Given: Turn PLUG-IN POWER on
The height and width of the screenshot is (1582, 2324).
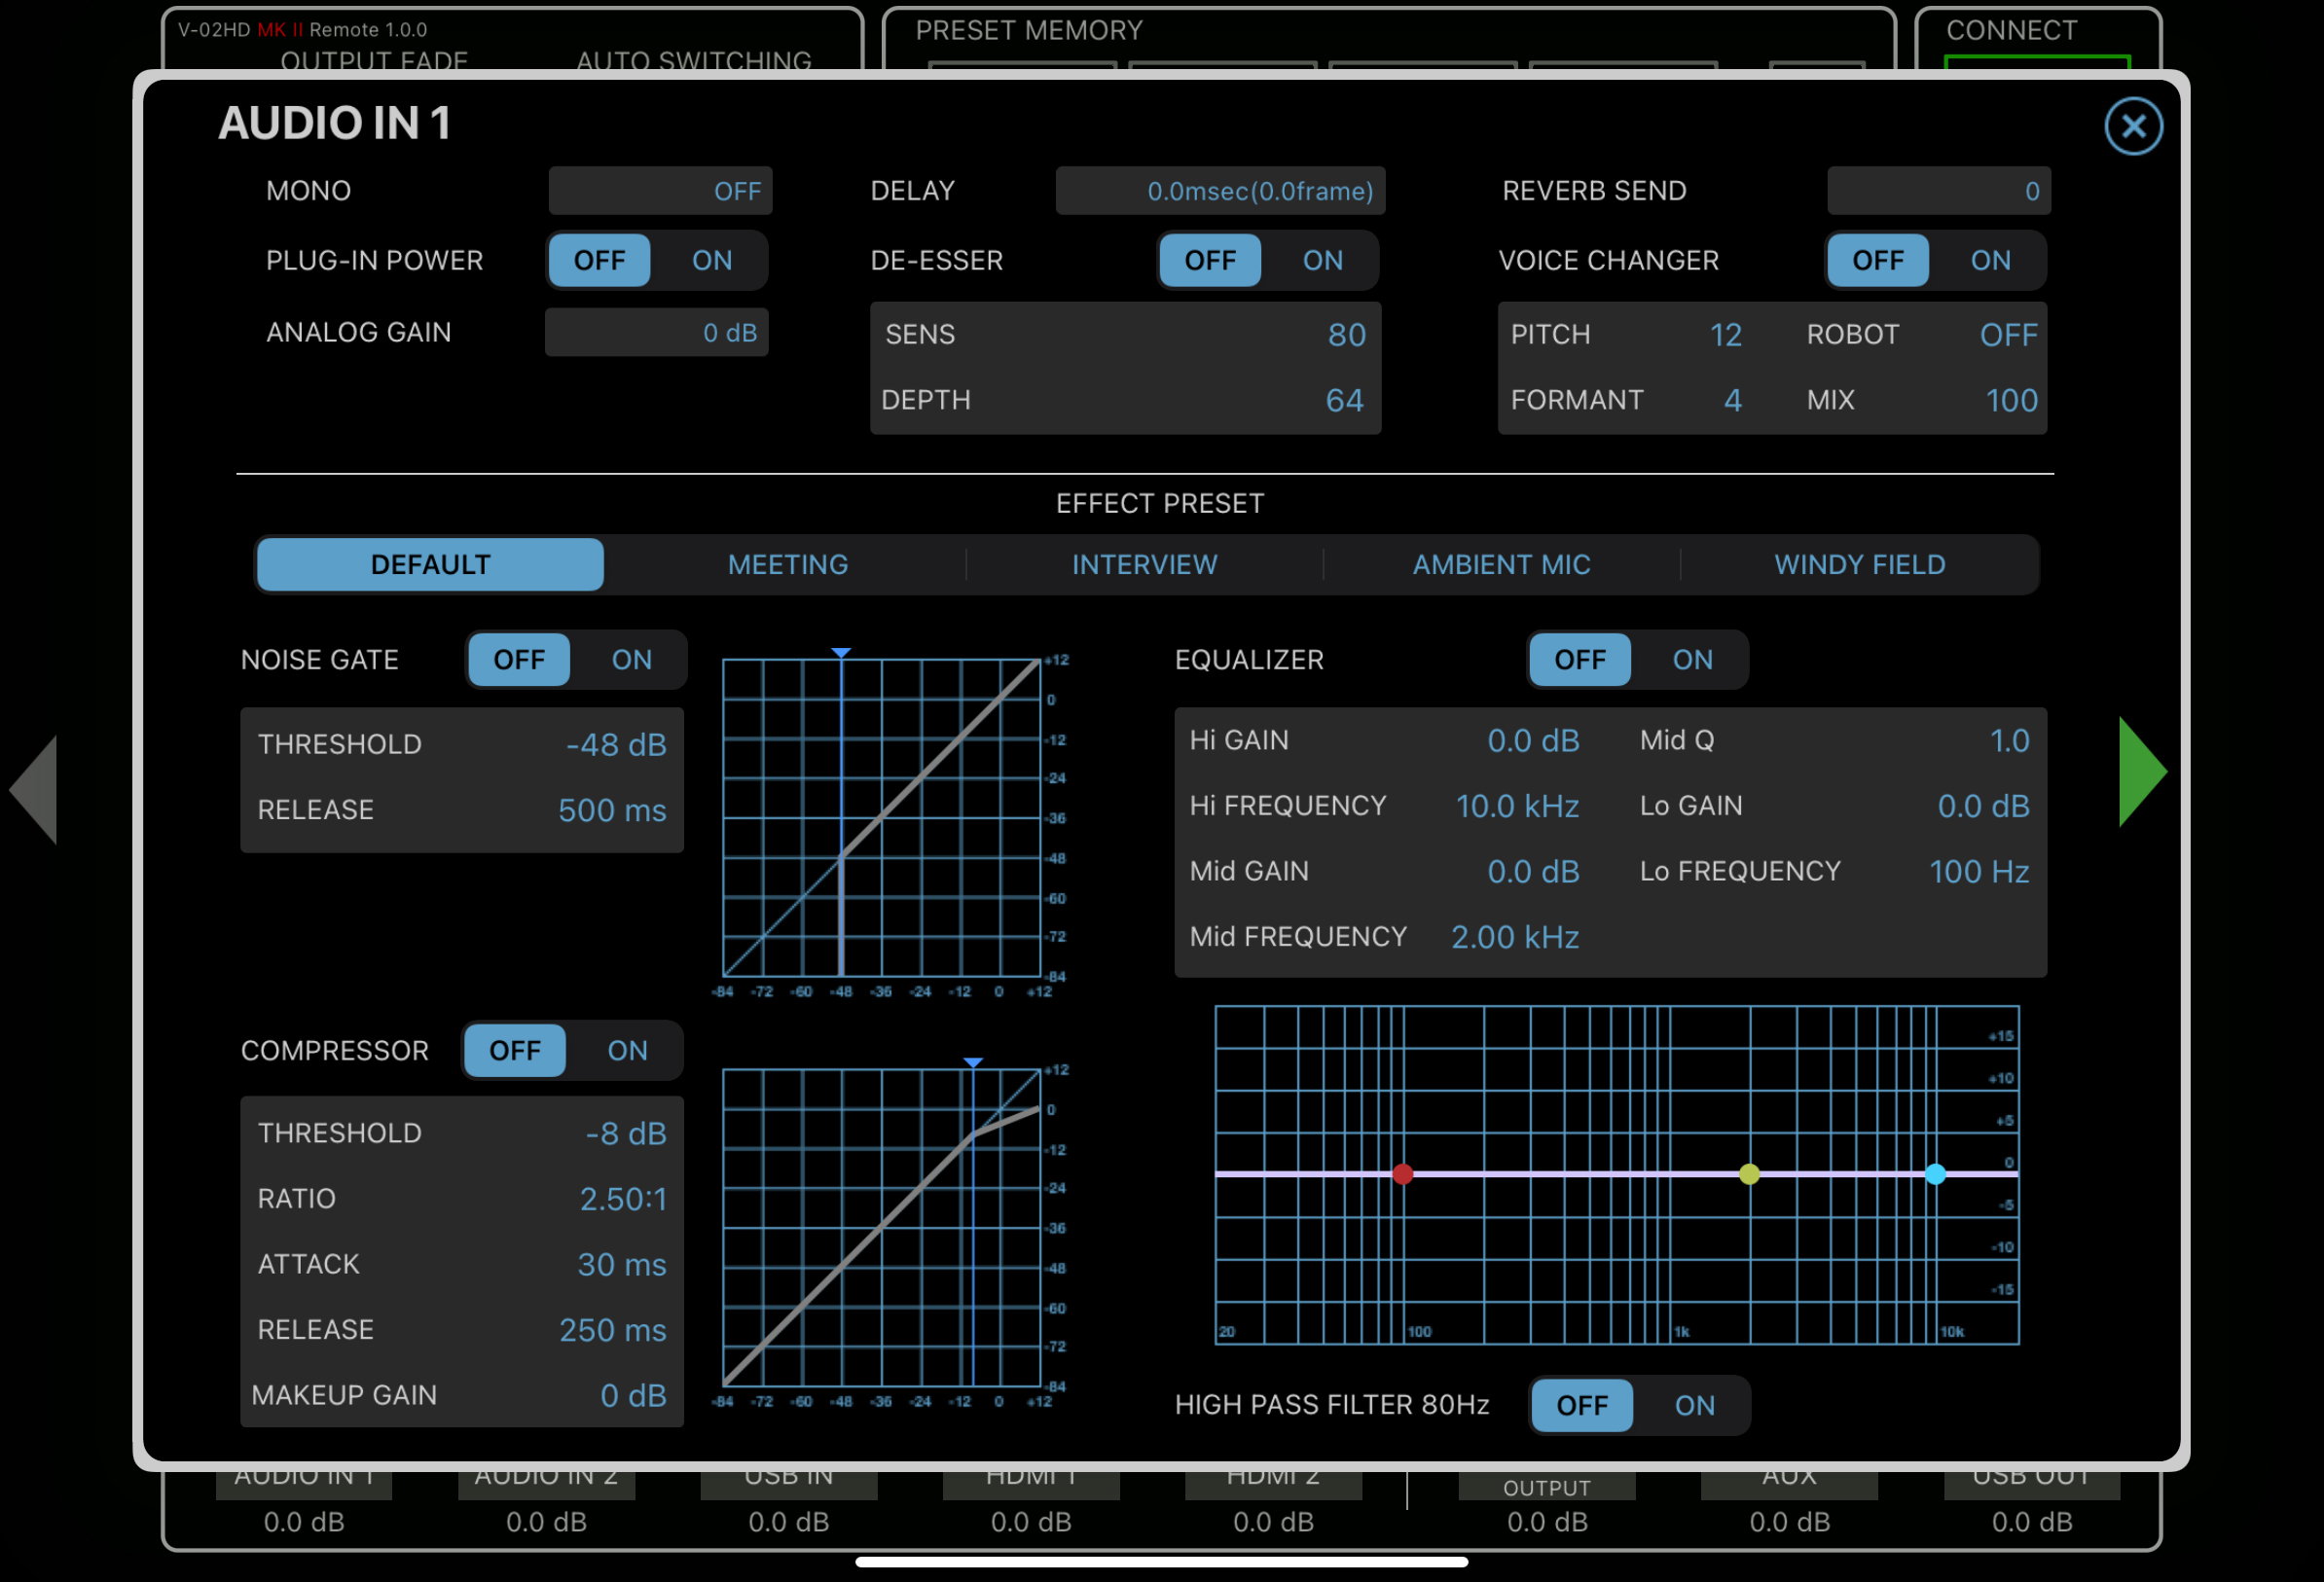Looking at the screenshot, I should [x=711, y=261].
